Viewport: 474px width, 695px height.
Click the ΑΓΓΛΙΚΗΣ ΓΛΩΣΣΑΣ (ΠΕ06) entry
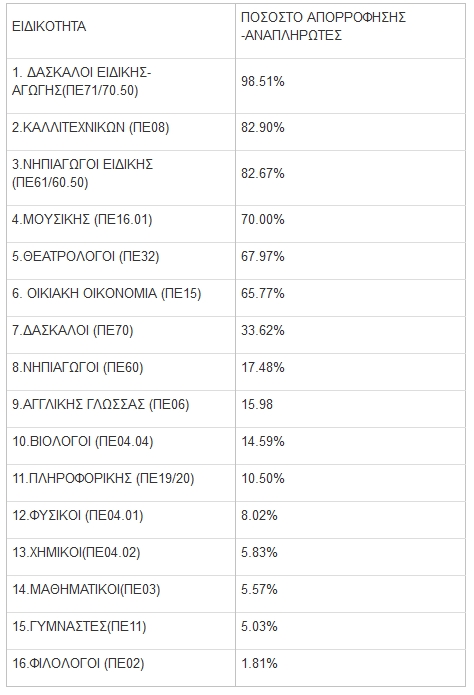[x=101, y=405]
